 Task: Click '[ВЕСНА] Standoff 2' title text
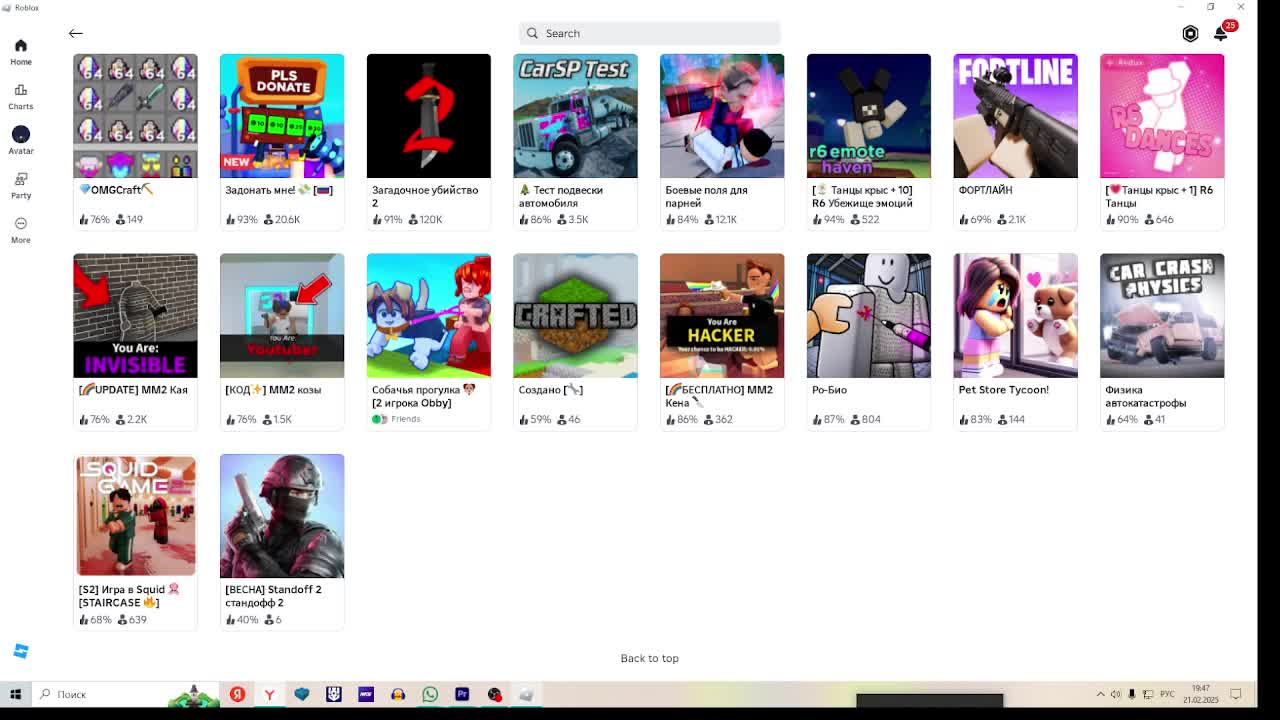click(273, 596)
